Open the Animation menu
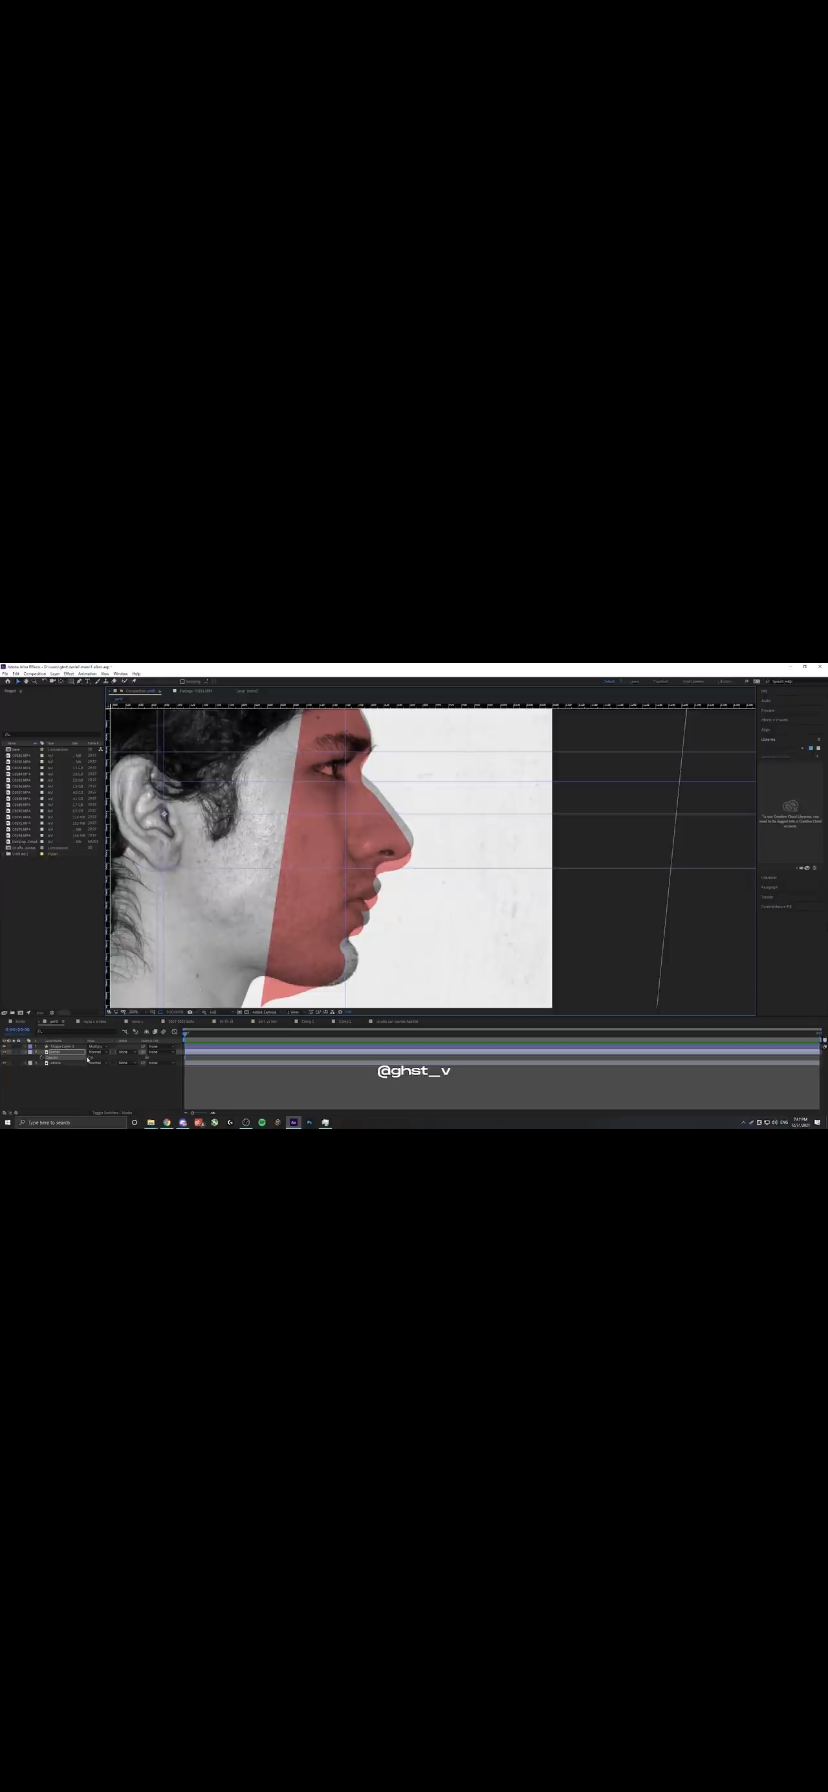 coord(87,674)
